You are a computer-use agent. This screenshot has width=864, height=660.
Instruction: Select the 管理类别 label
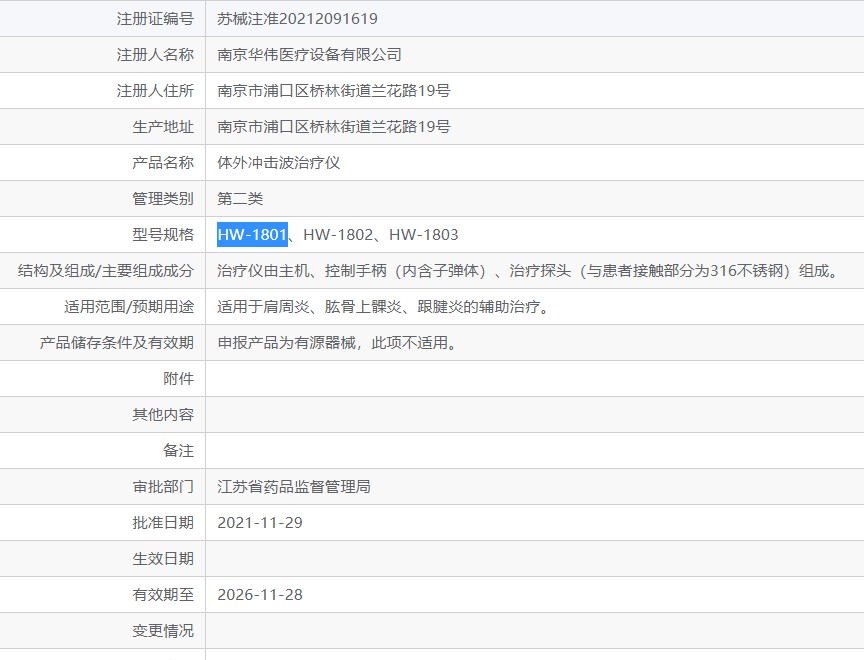[x=163, y=198]
